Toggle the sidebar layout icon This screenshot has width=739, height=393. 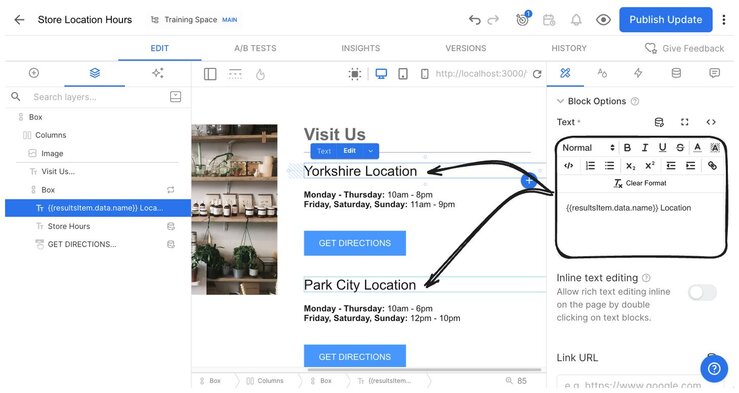210,74
